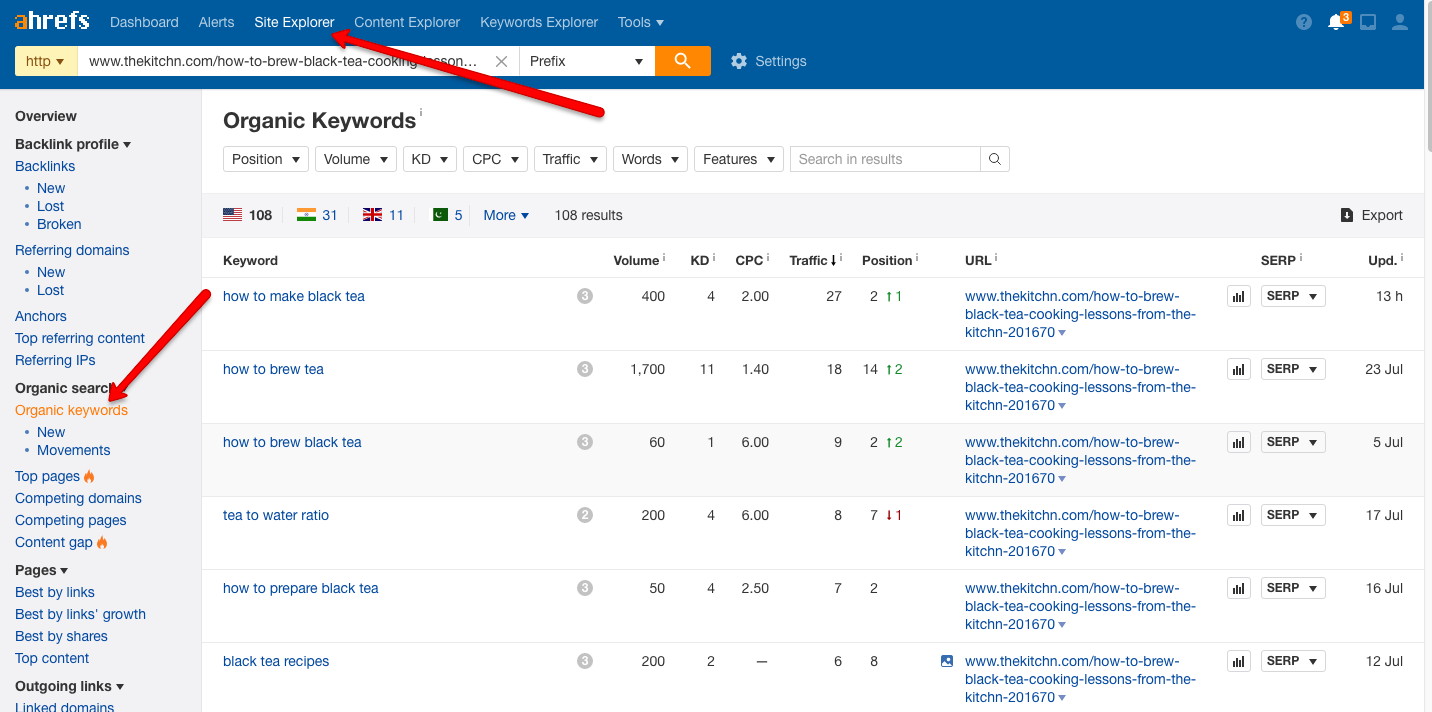Open the CPC filter dropdown
1432x712 pixels.
coord(495,159)
